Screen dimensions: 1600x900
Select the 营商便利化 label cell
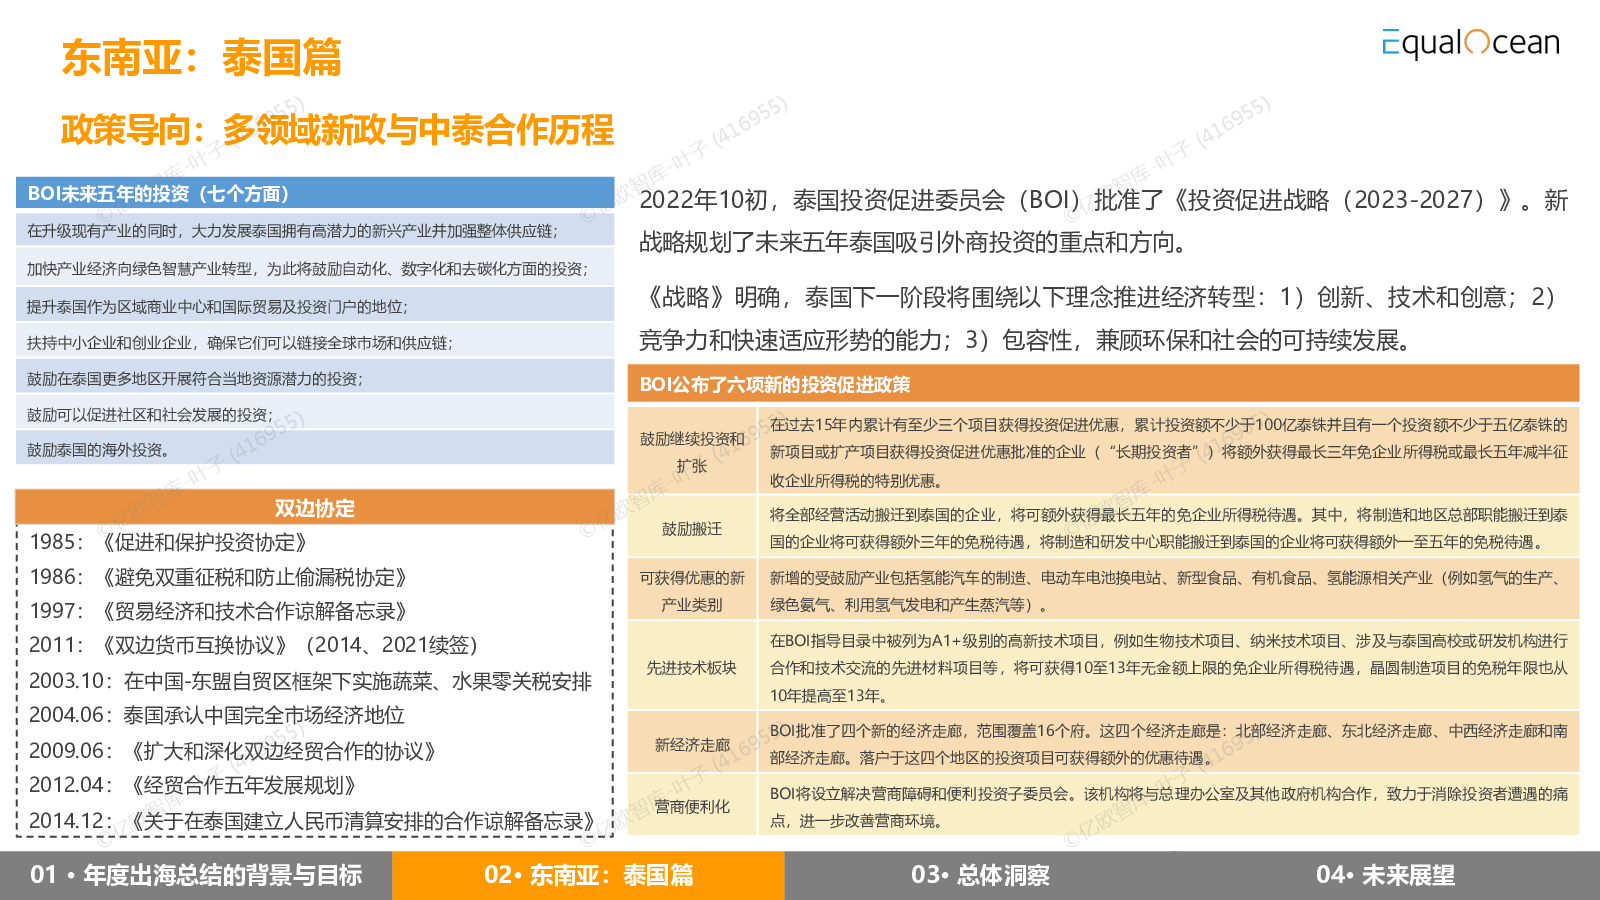click(692, 806)
